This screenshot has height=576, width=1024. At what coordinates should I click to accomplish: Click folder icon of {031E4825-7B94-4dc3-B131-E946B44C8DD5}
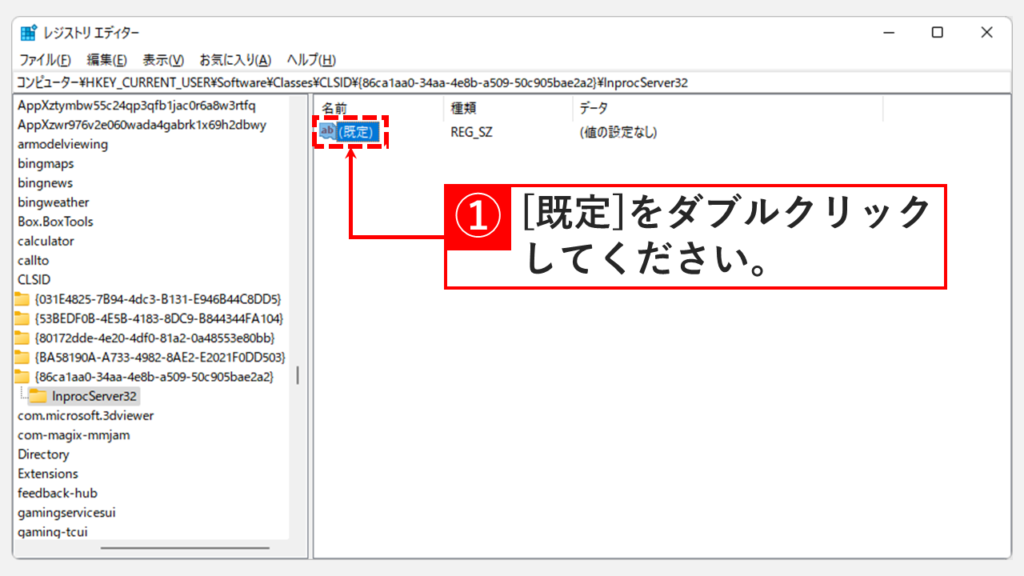click(22, 299)
